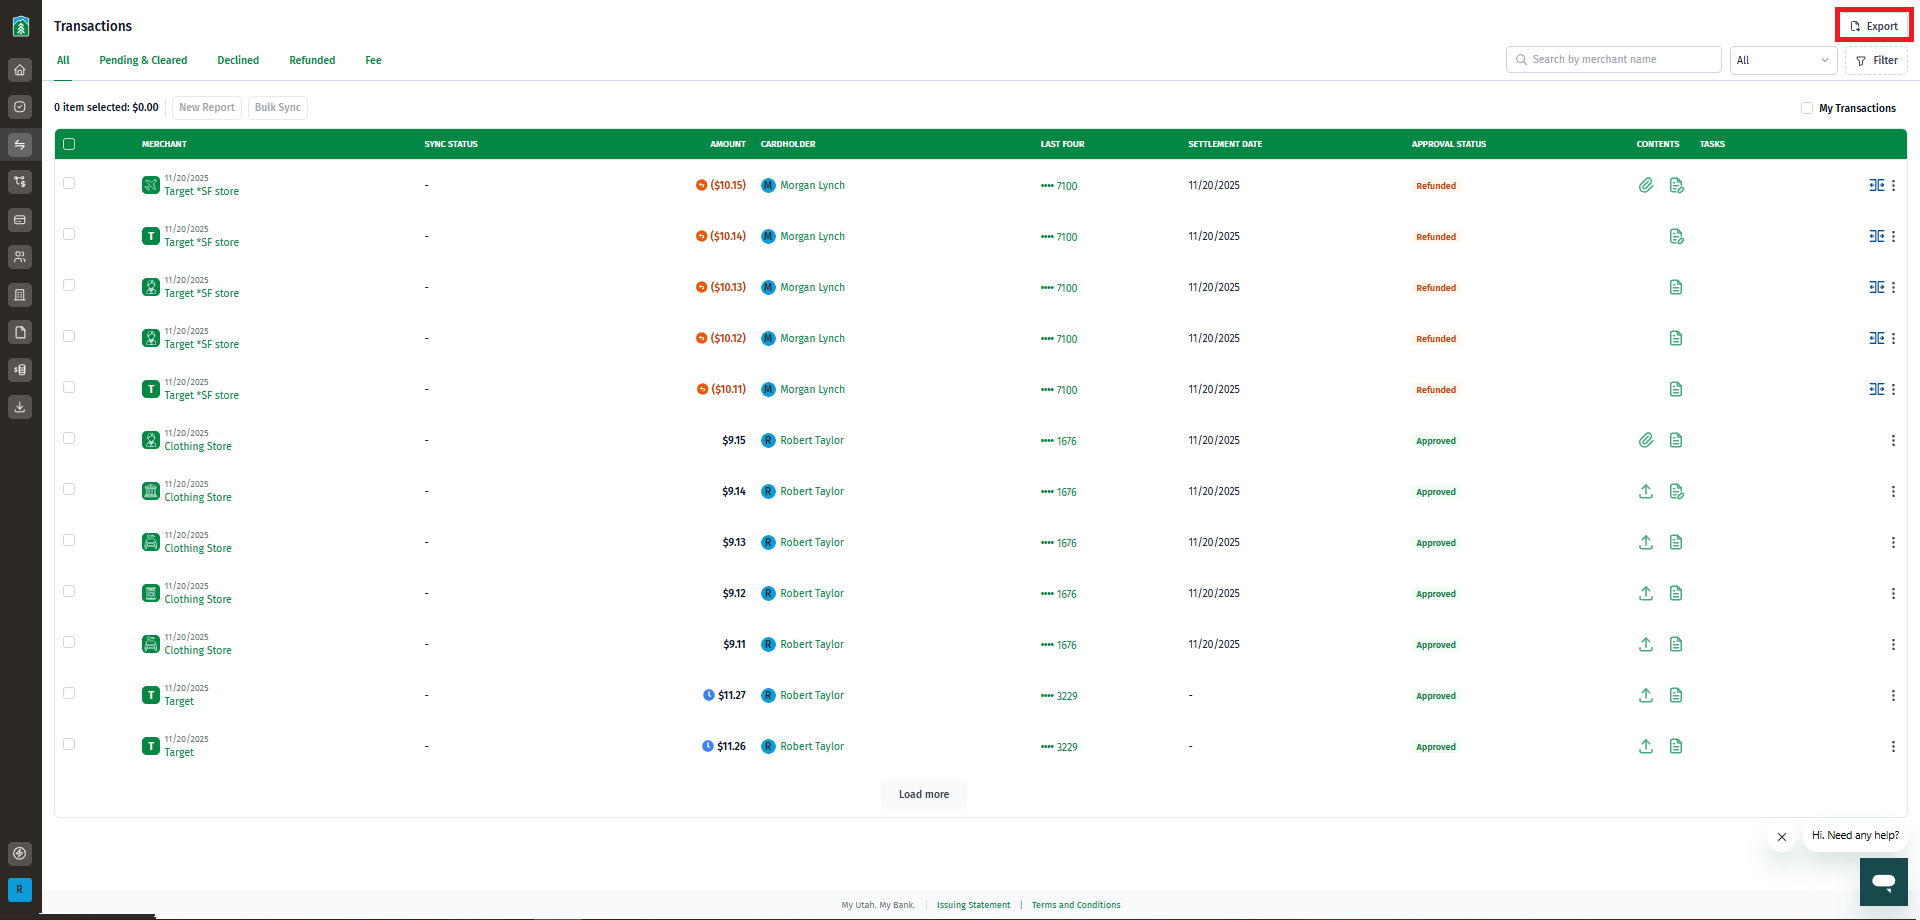Open the building icon in the sidebar

click(20, 295)
